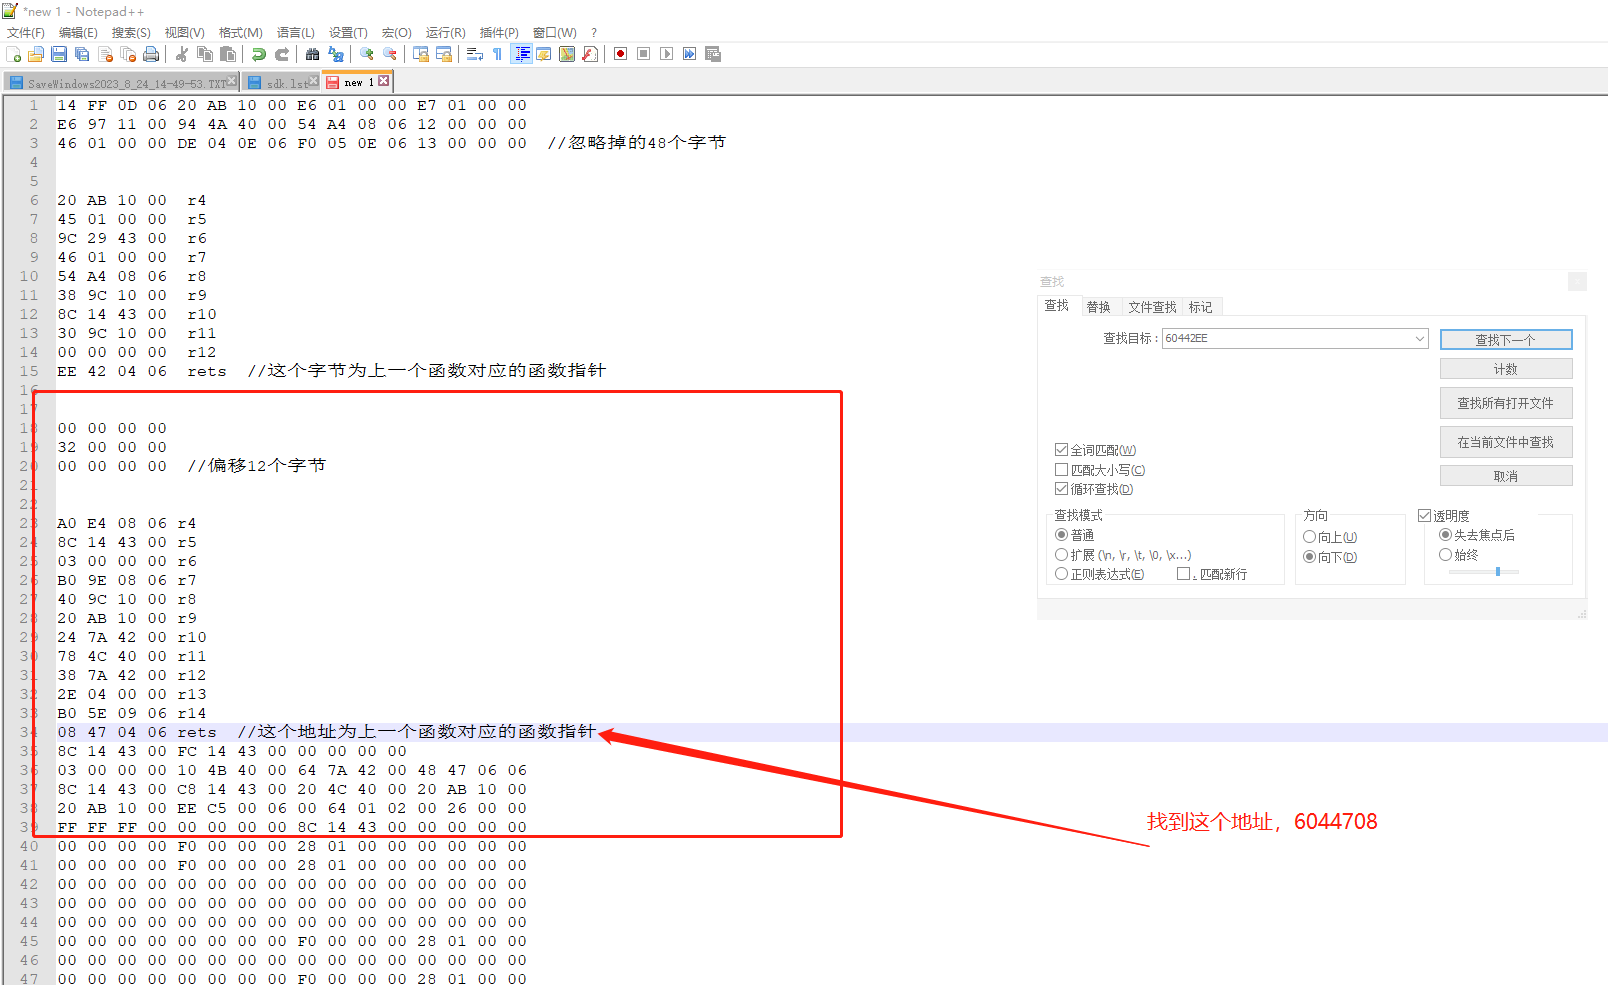This screenshot has height=985, width=1608.
Task: Switch to the 替换 tab
Action: [1098, 307]
